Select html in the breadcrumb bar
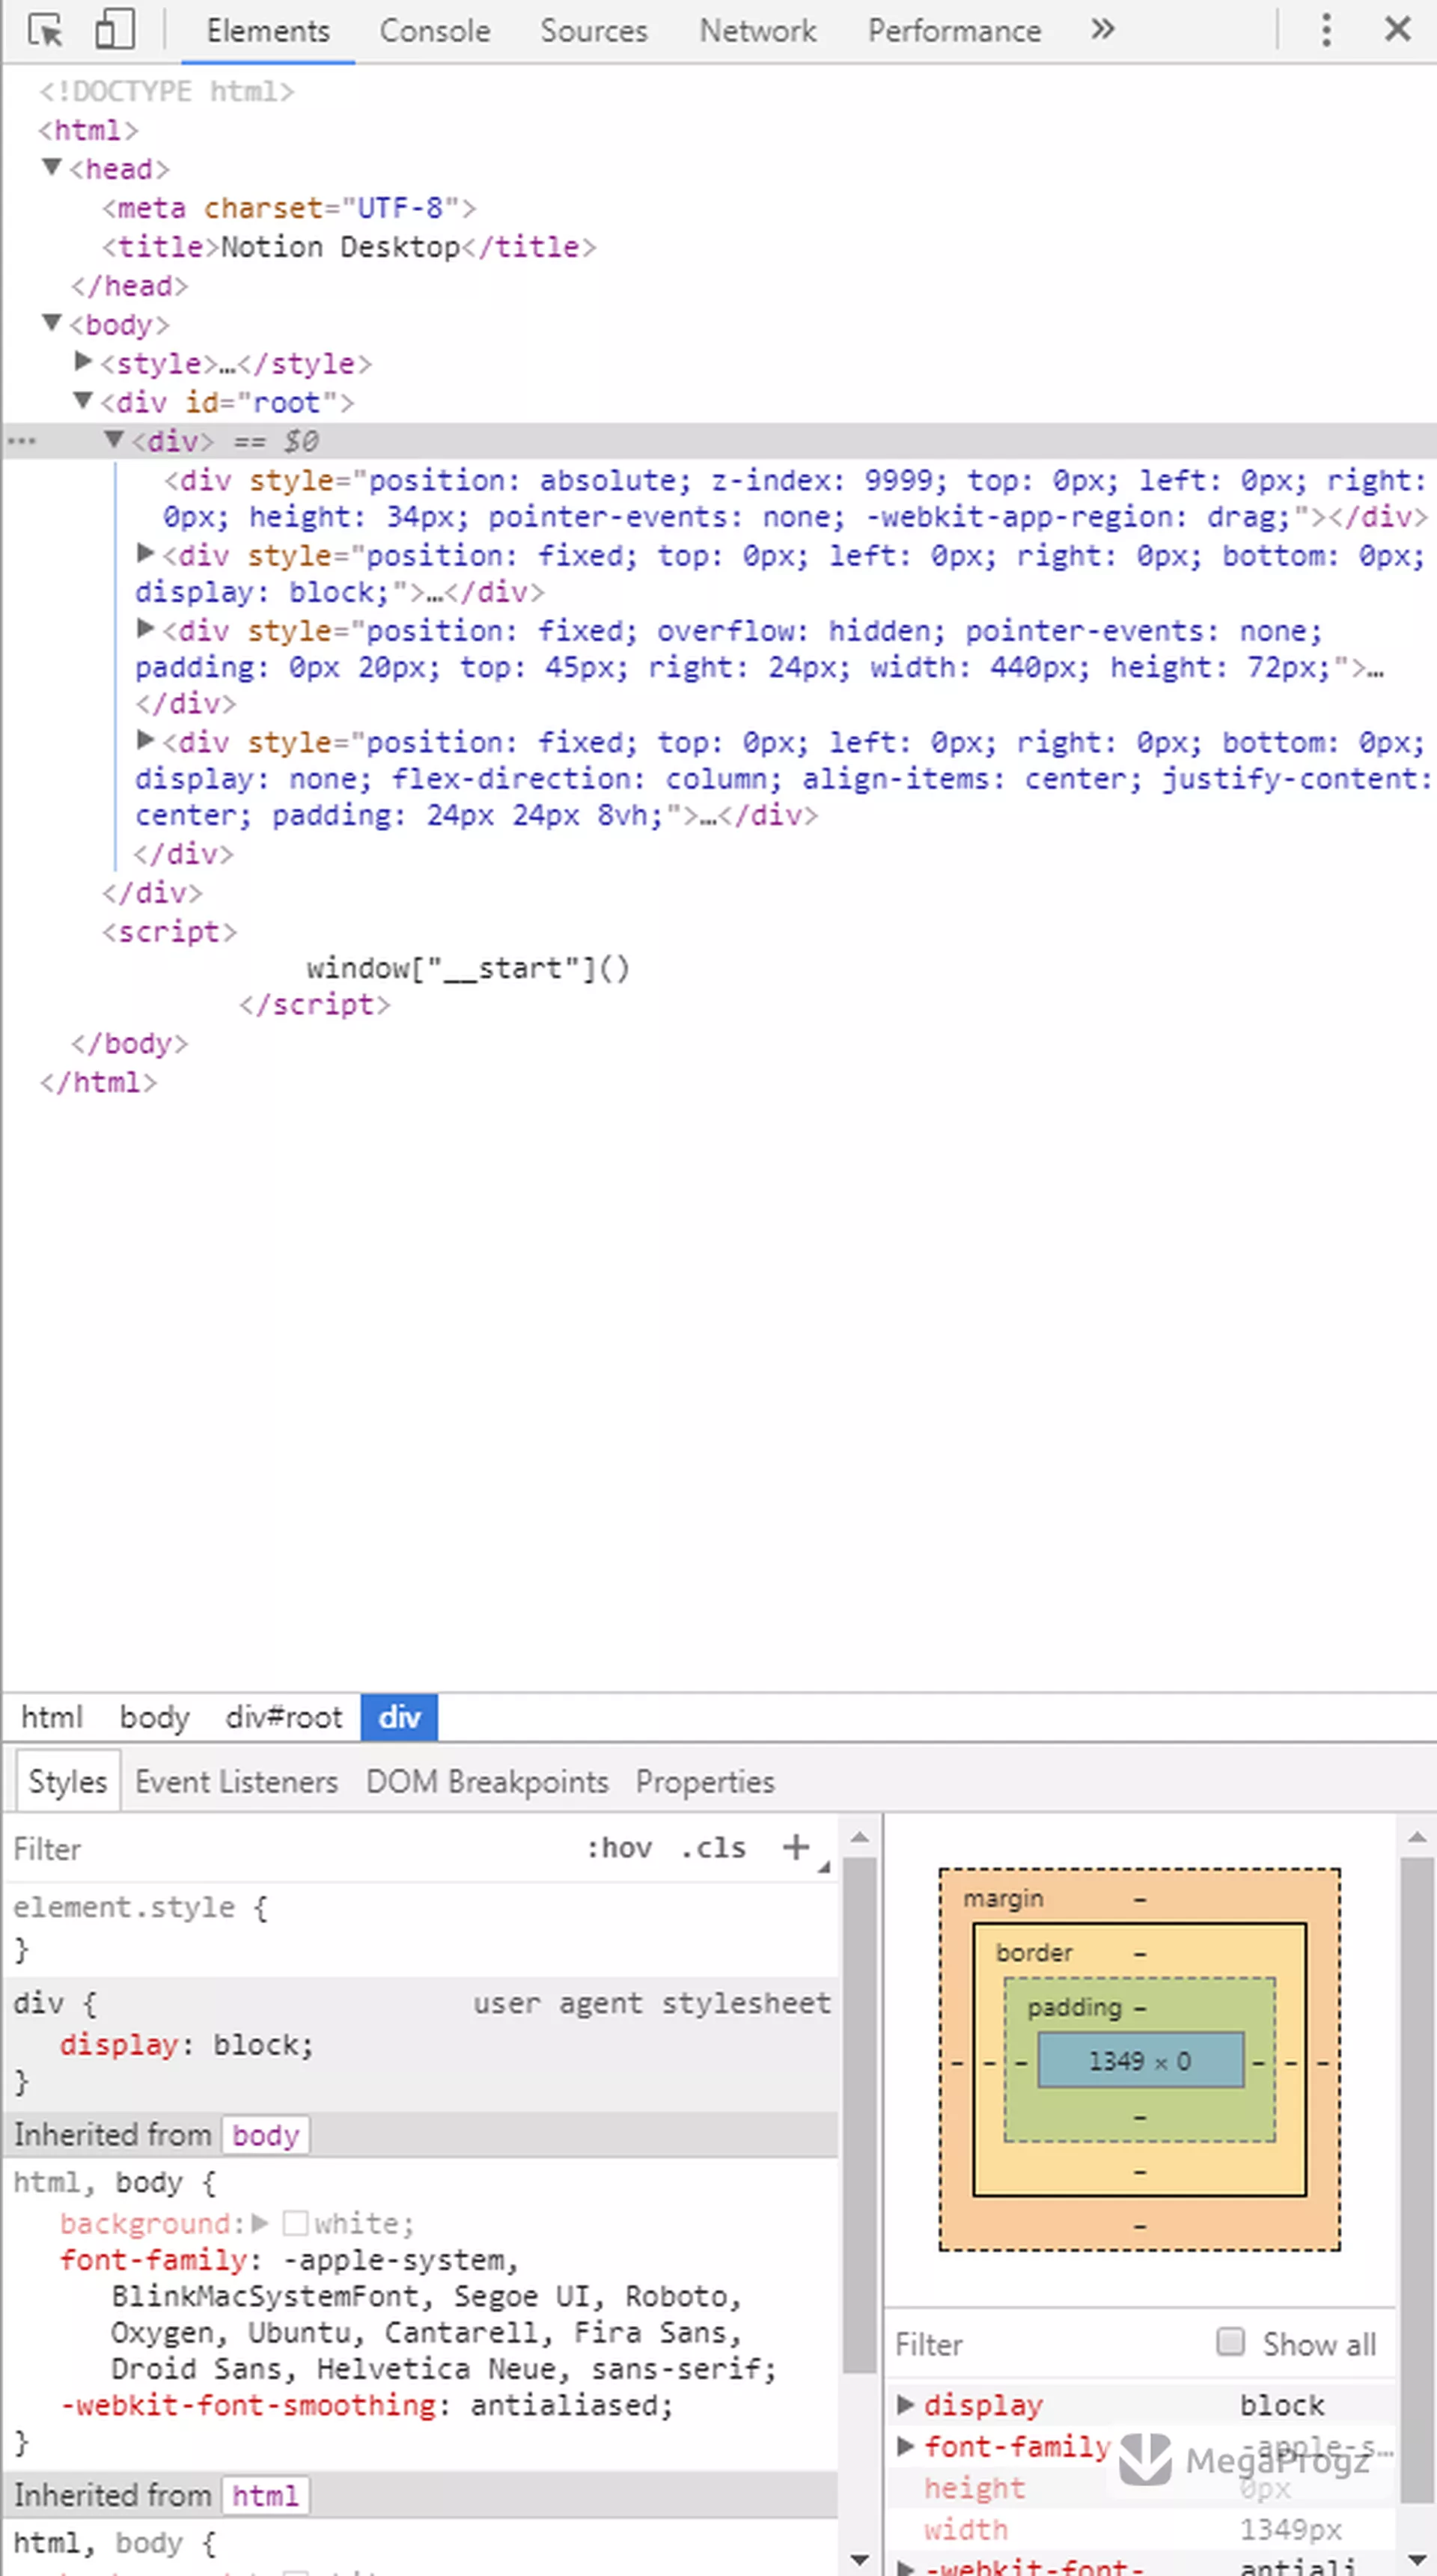The image size is (1437, 2576). [52, 1718]
